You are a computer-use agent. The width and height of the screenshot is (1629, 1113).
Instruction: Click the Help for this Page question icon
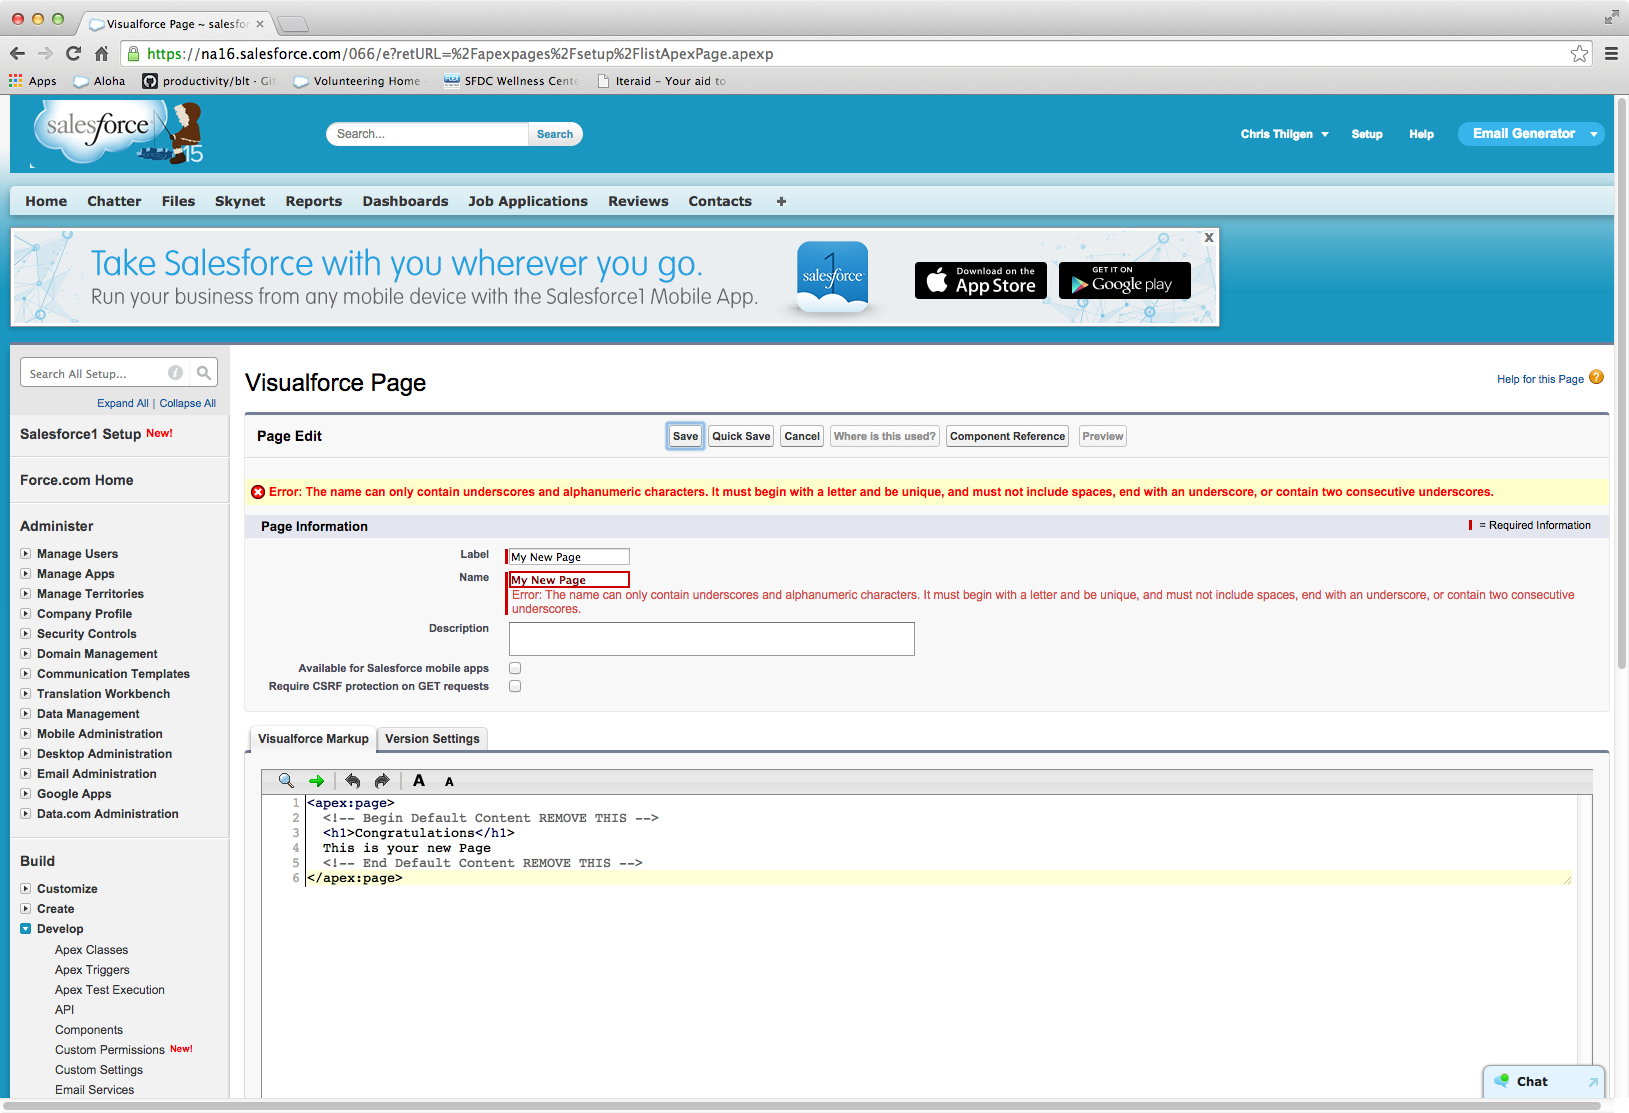click(1596, 378)
